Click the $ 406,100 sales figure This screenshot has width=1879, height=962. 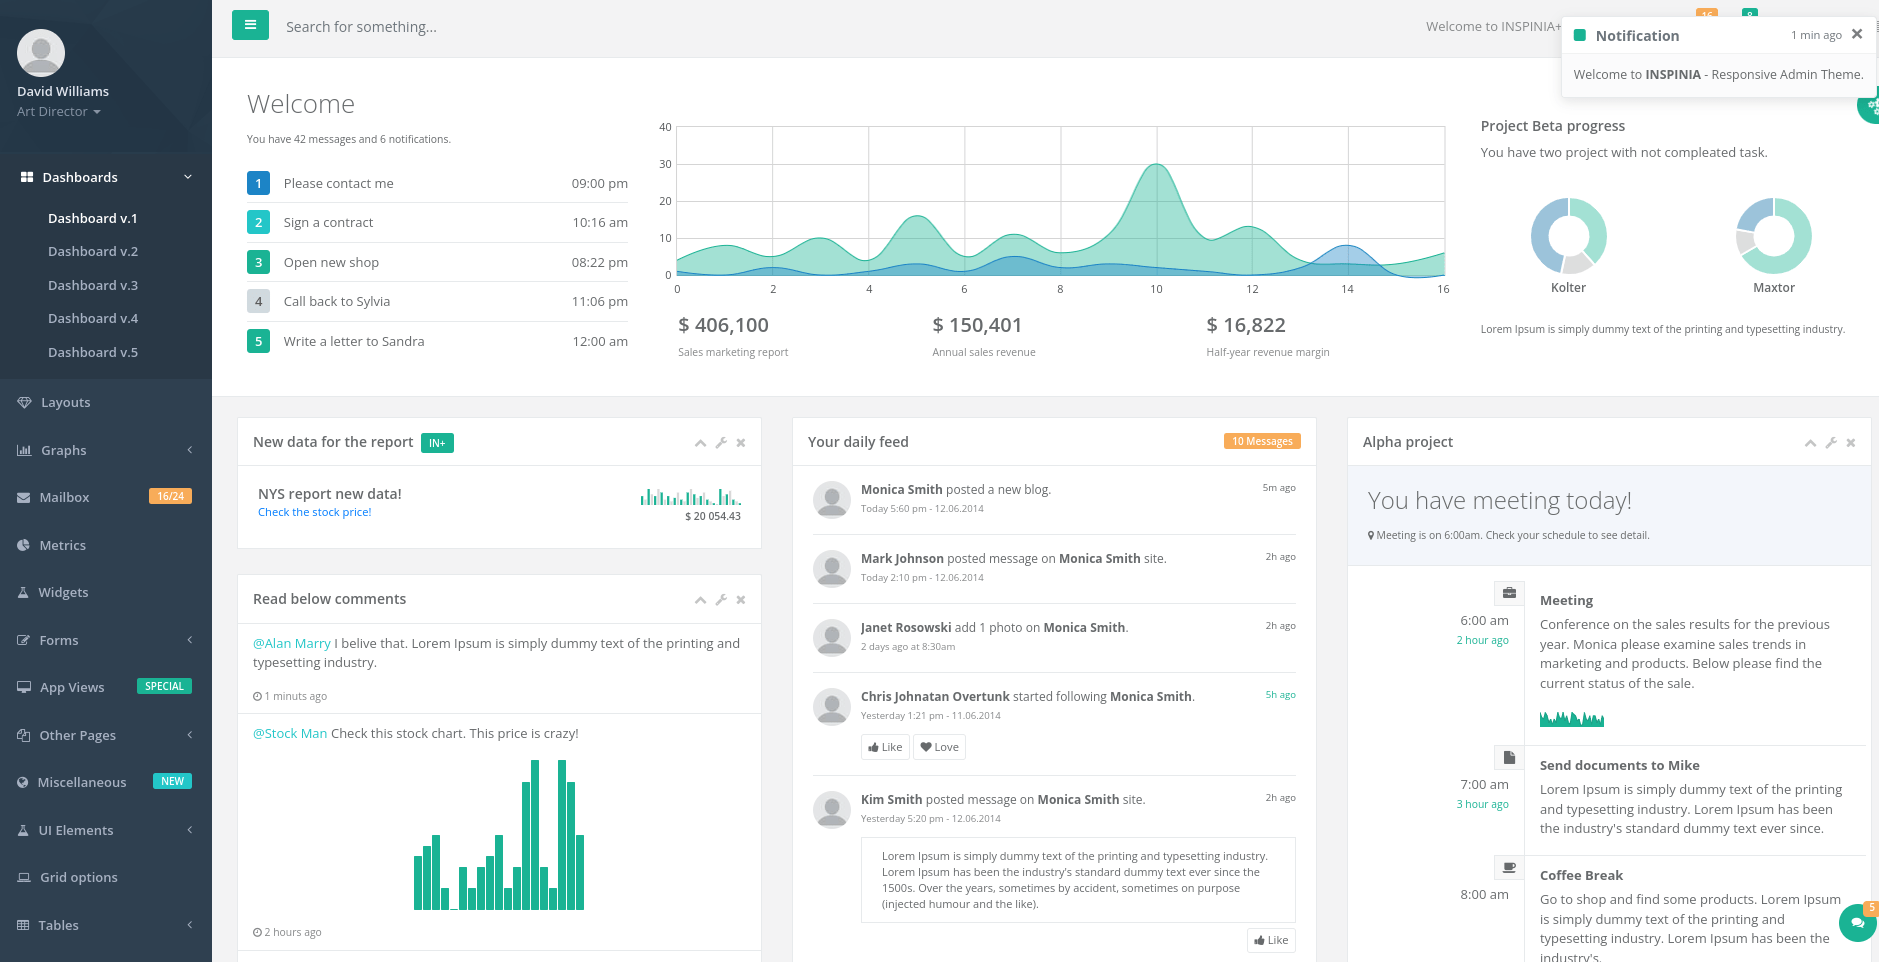tap(723, 325)
